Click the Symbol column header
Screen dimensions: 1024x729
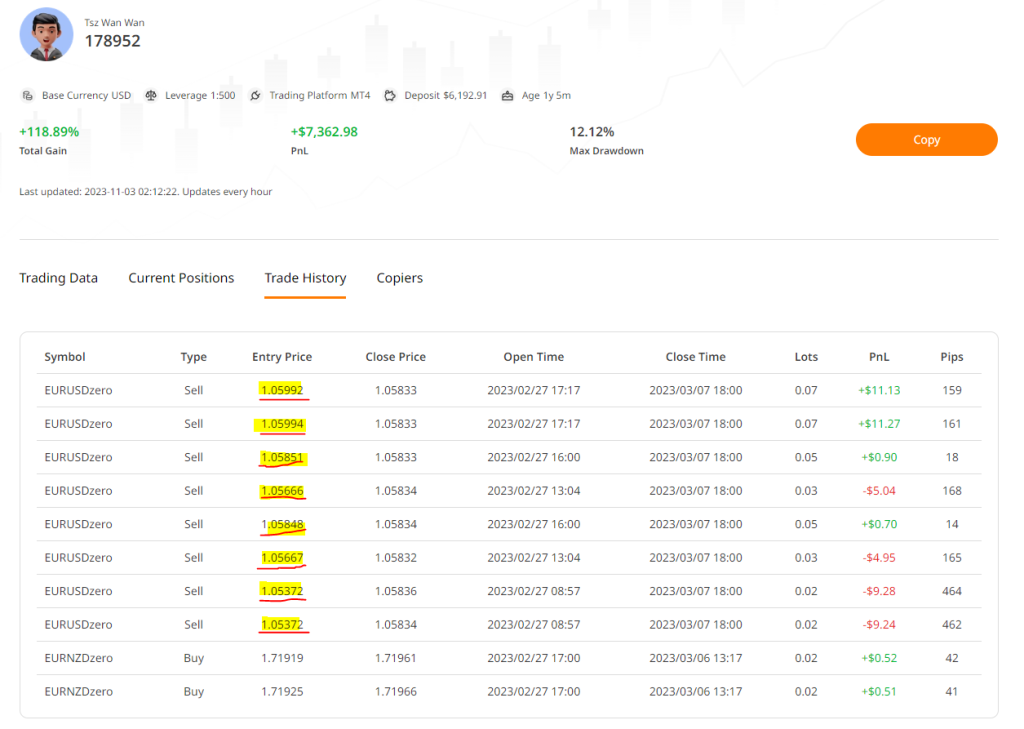[65, 357]
